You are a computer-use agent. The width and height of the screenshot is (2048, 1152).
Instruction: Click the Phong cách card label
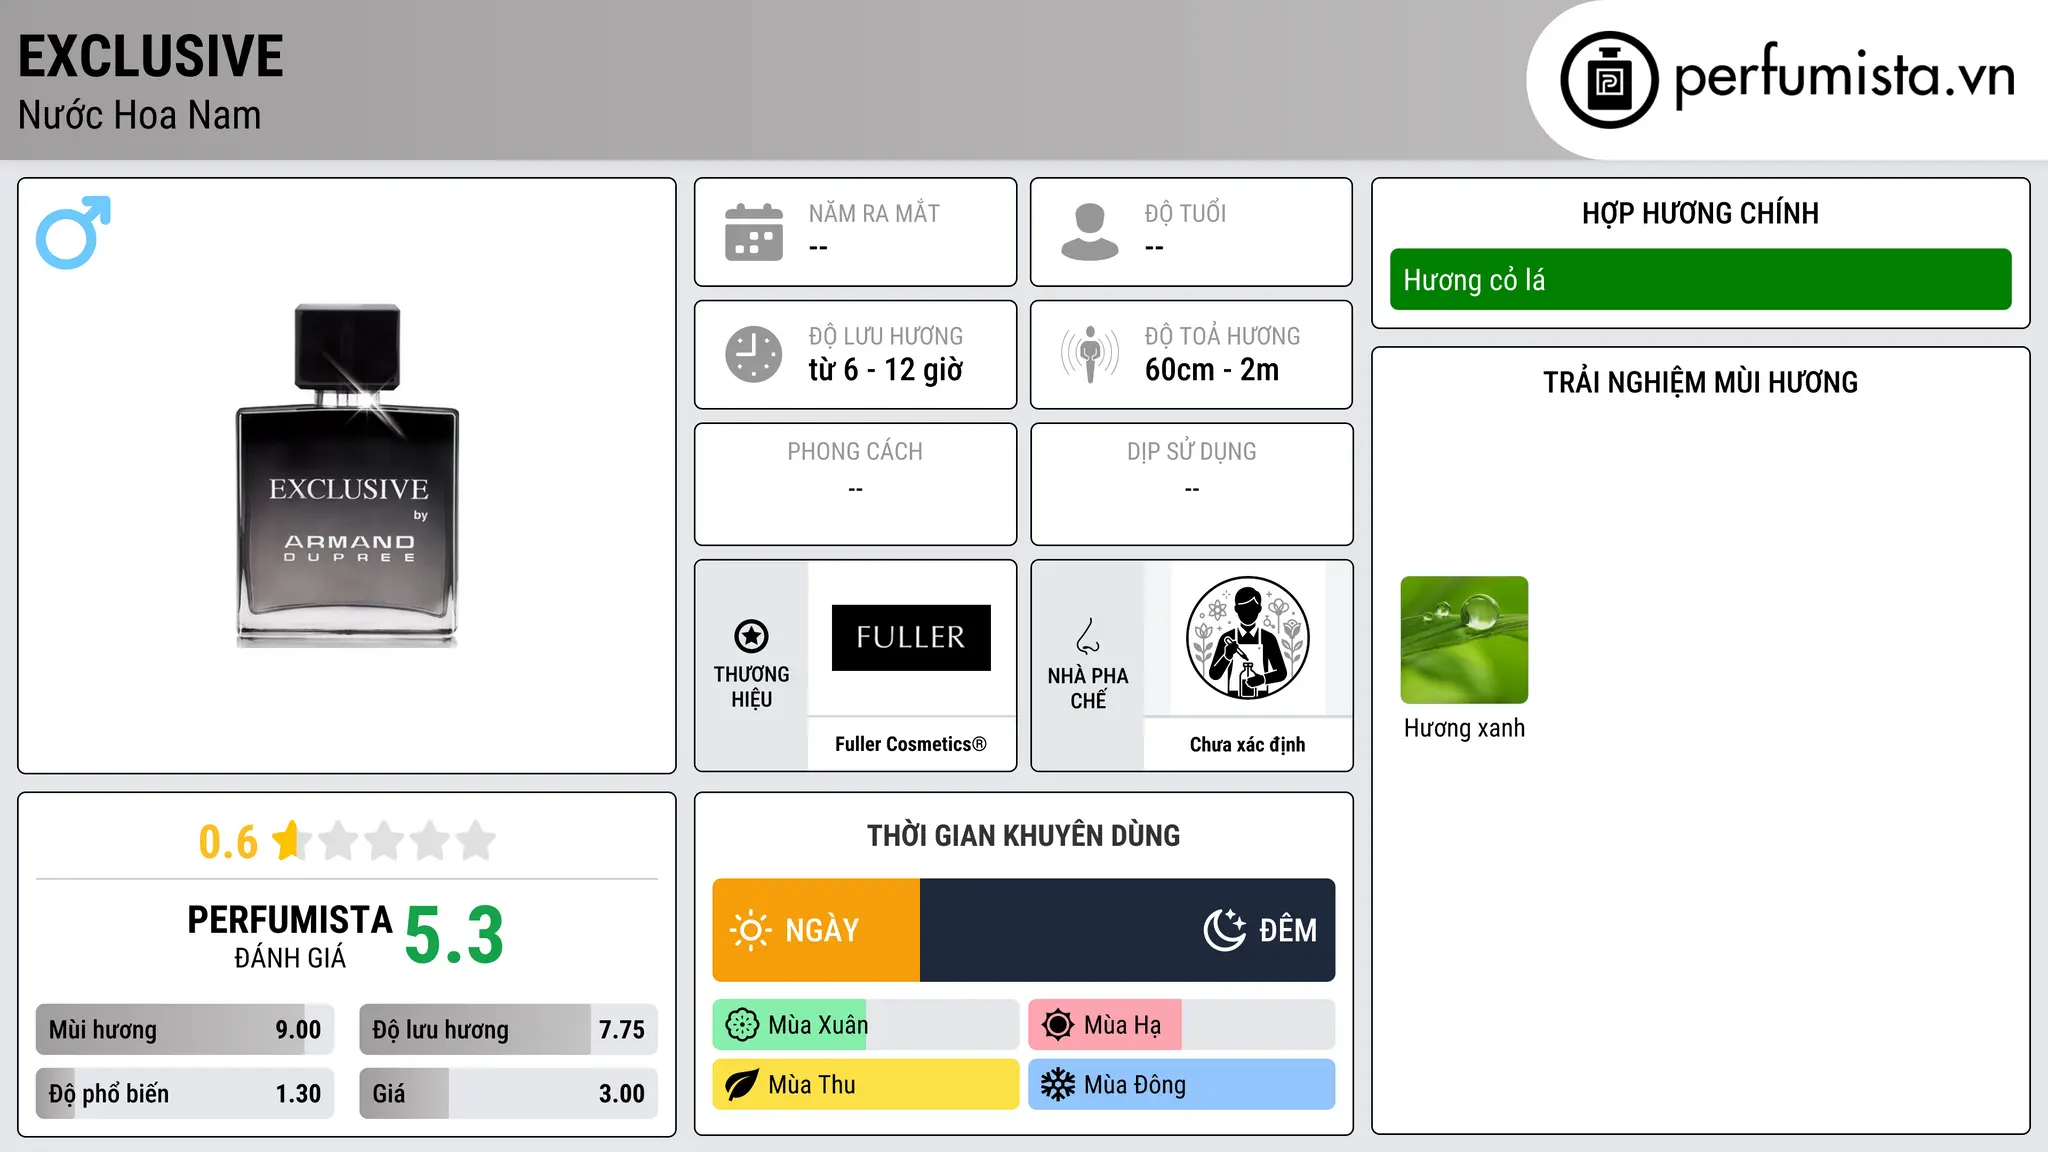tap(855, 452)
